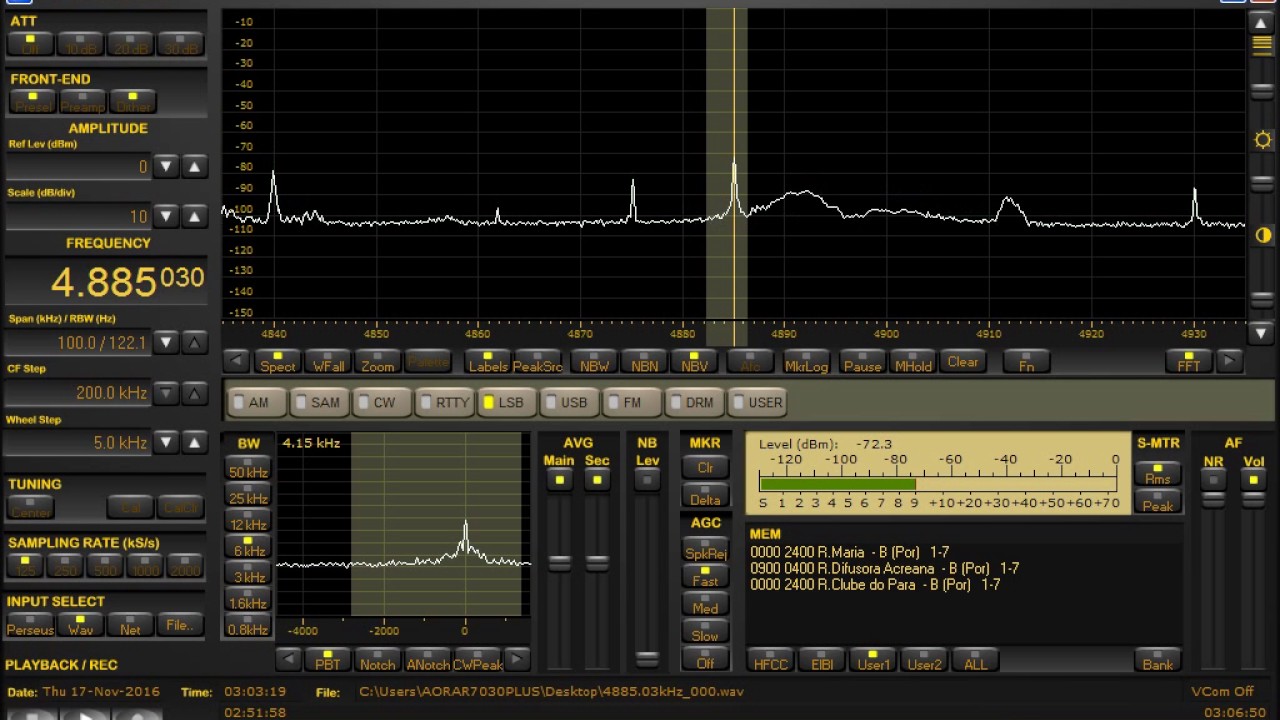This screenshot has width=1280, height=720.
Task: Decrease the Wheel Step value
Action: pos(166,442)
